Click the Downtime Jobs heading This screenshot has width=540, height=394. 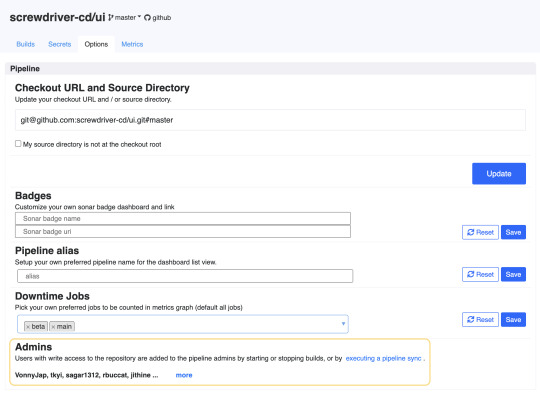pos(52,296)
